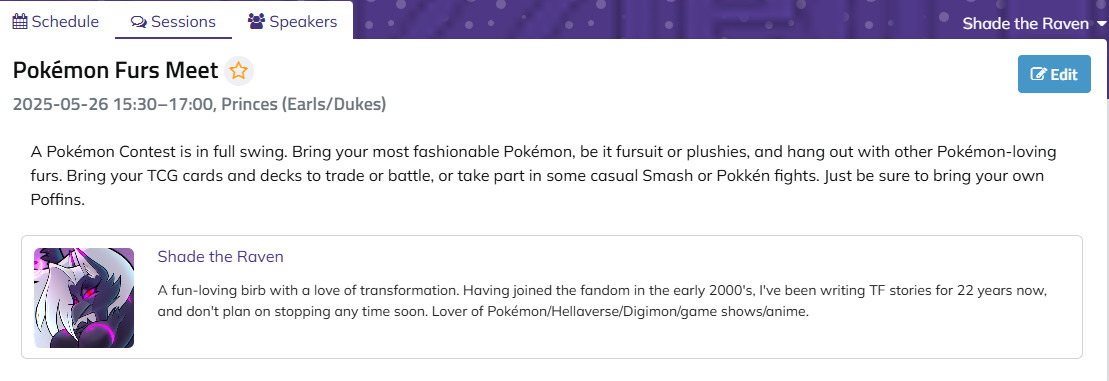The height and width of the screenshot is (381, 1109).
Task: Click the Shade the Raven avatar image
Action: [84, 298]
